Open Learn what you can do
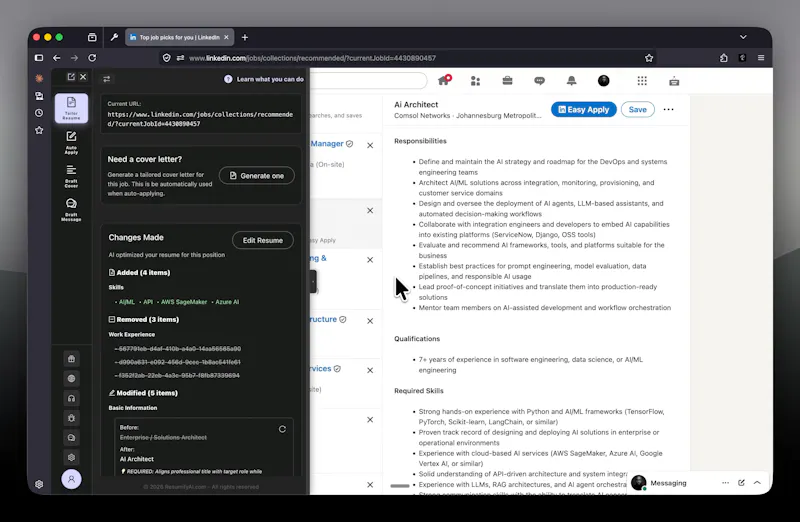This screenshot has height=522, width=800. tap(264, 79)
